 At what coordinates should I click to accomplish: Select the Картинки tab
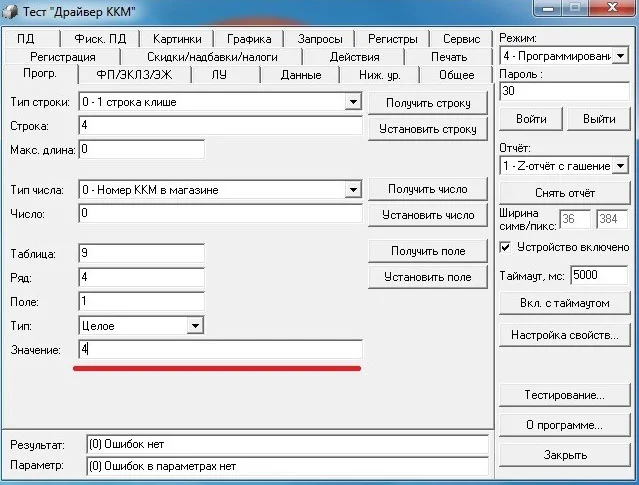click(x=177, y=39)
